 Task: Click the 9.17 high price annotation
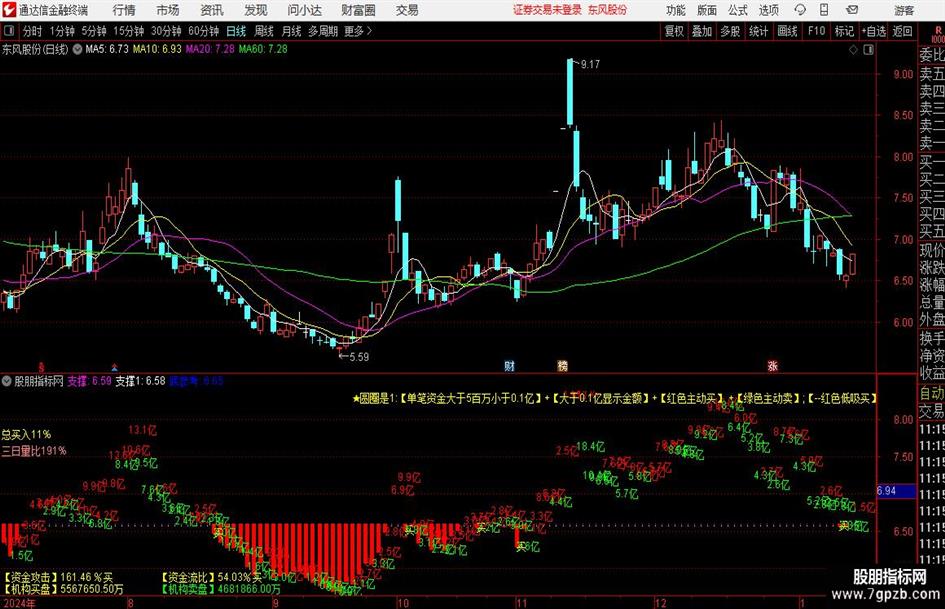[590, 64]
